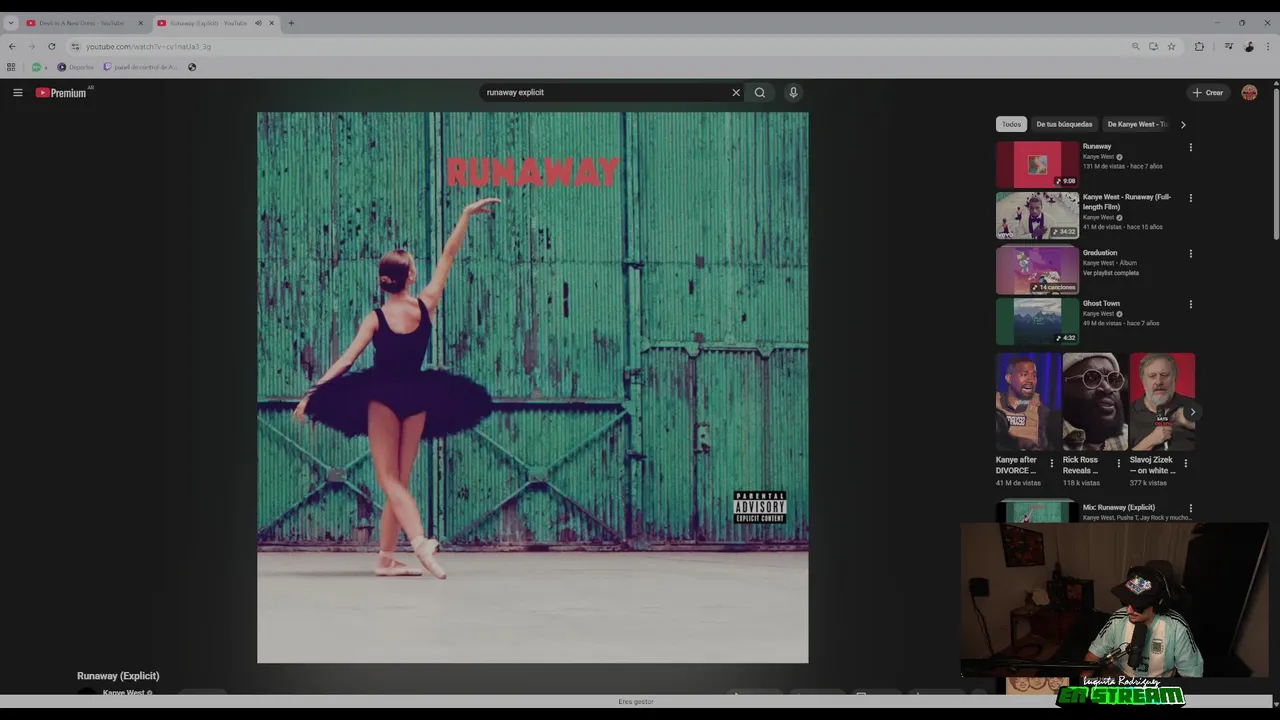The height and width of the screenshot is (720, 1280).
Task: Open the YouTube hamburger guide menu
Action: [17, 92]
